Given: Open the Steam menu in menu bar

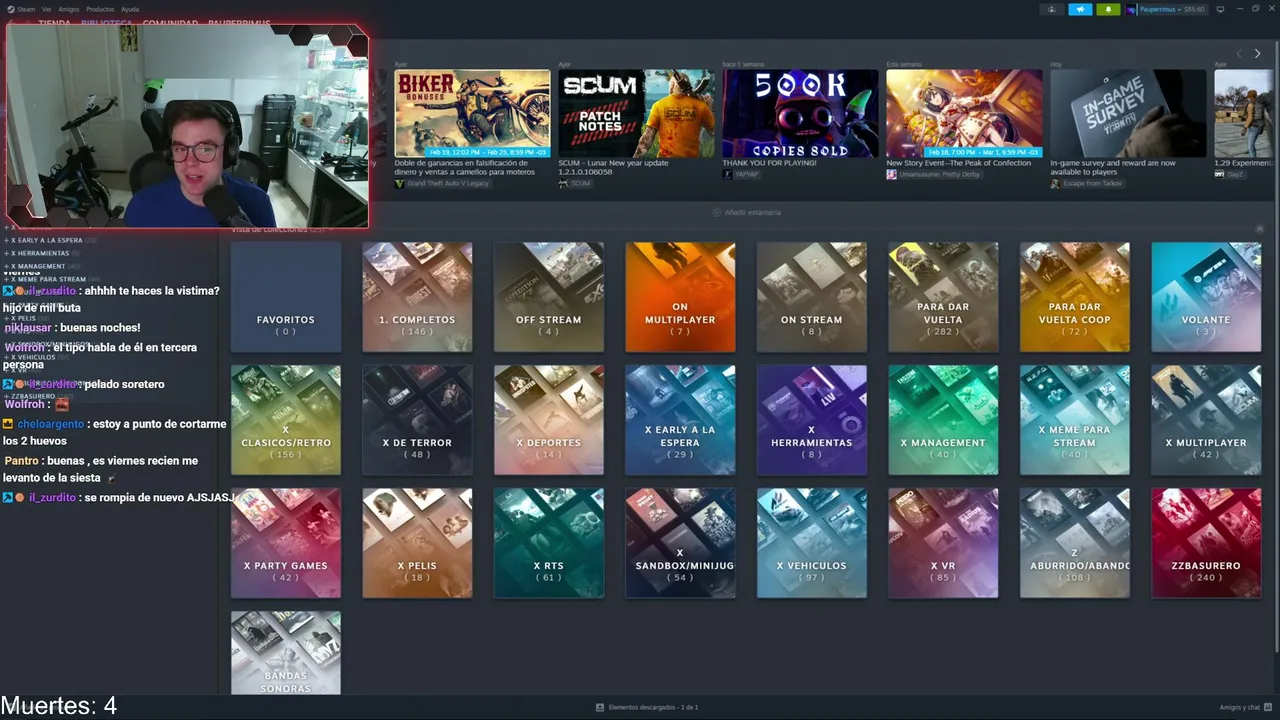Looking at the screenshot, I should click(22, 9).
